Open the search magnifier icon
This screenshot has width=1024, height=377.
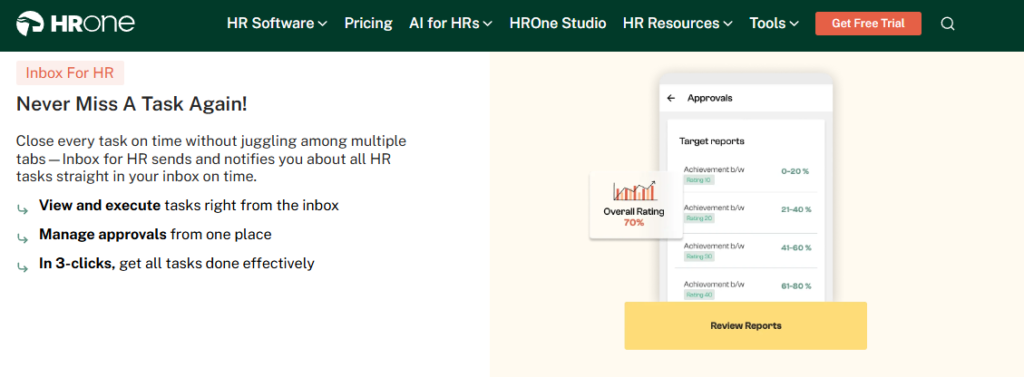point(948,24)
